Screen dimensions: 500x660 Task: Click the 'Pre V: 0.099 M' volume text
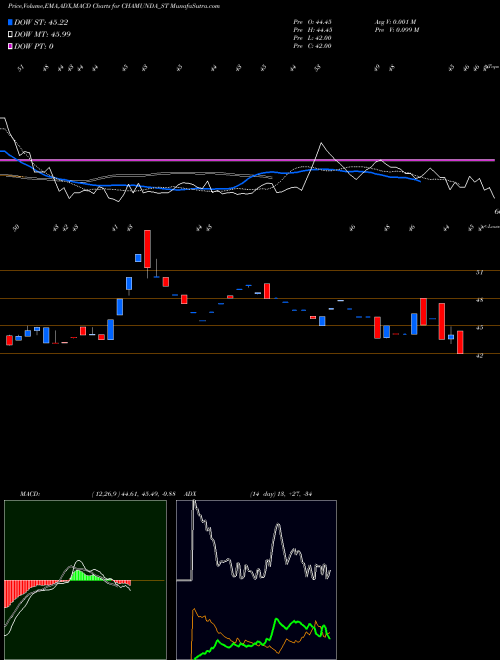397,30
